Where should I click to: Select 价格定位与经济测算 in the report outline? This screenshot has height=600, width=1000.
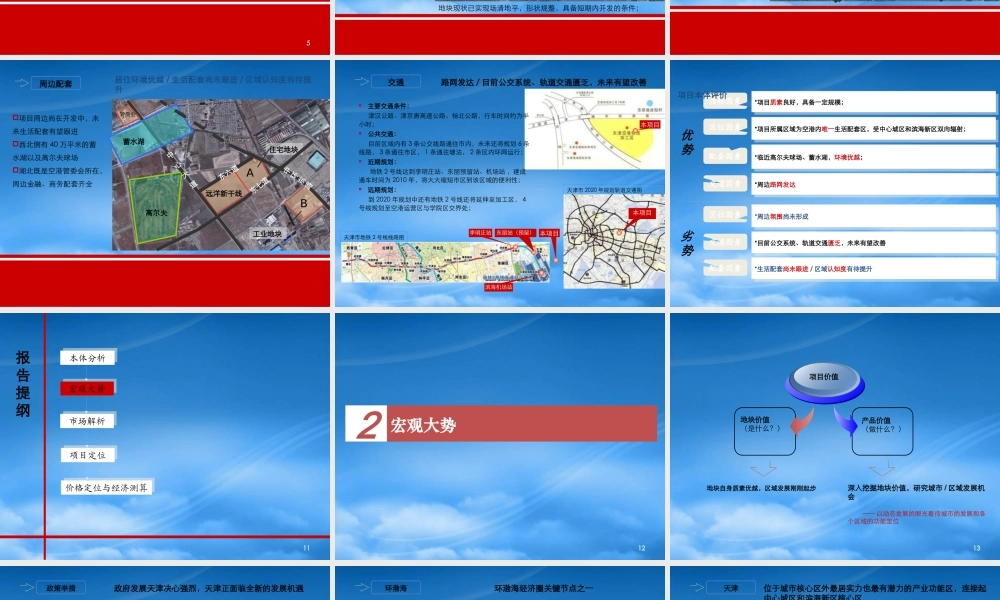107,487
